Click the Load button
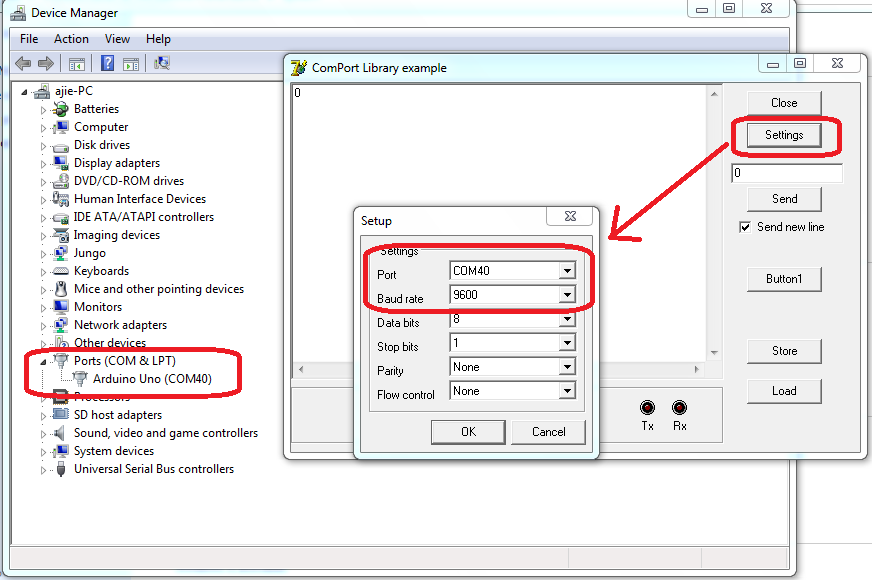Image resolution: width=872 pixels, height=580 pixels. click(784, 391)
